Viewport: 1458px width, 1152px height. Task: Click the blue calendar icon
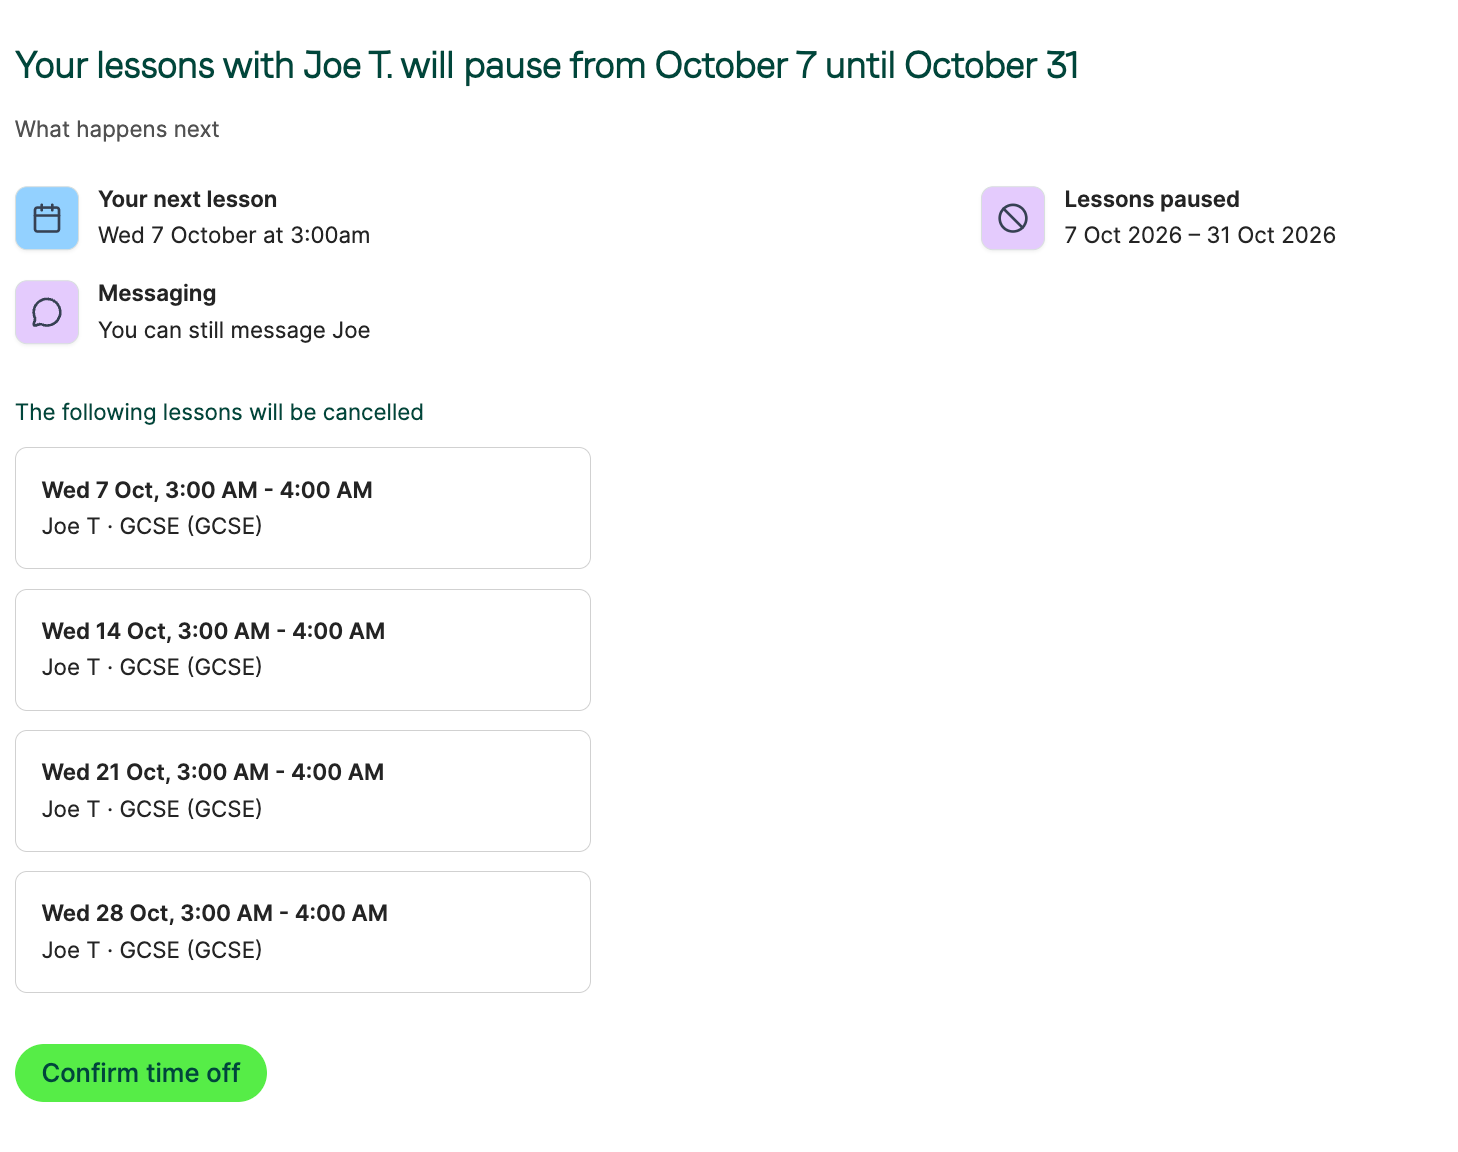47,218
